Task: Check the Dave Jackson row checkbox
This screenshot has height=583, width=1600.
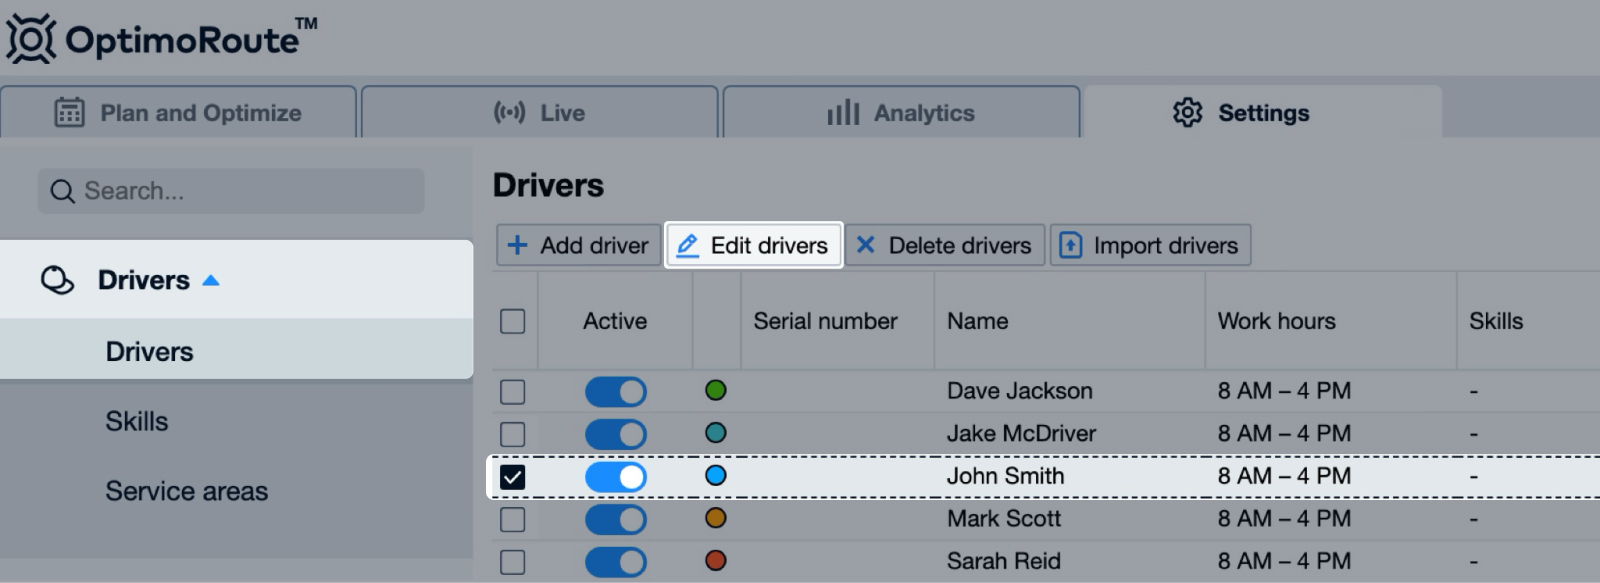Action: (x=512, y=391)
